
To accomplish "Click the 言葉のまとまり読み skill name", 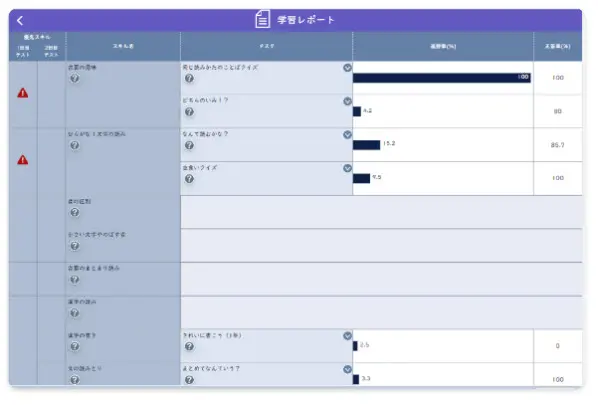I will (x=94, y=268).
